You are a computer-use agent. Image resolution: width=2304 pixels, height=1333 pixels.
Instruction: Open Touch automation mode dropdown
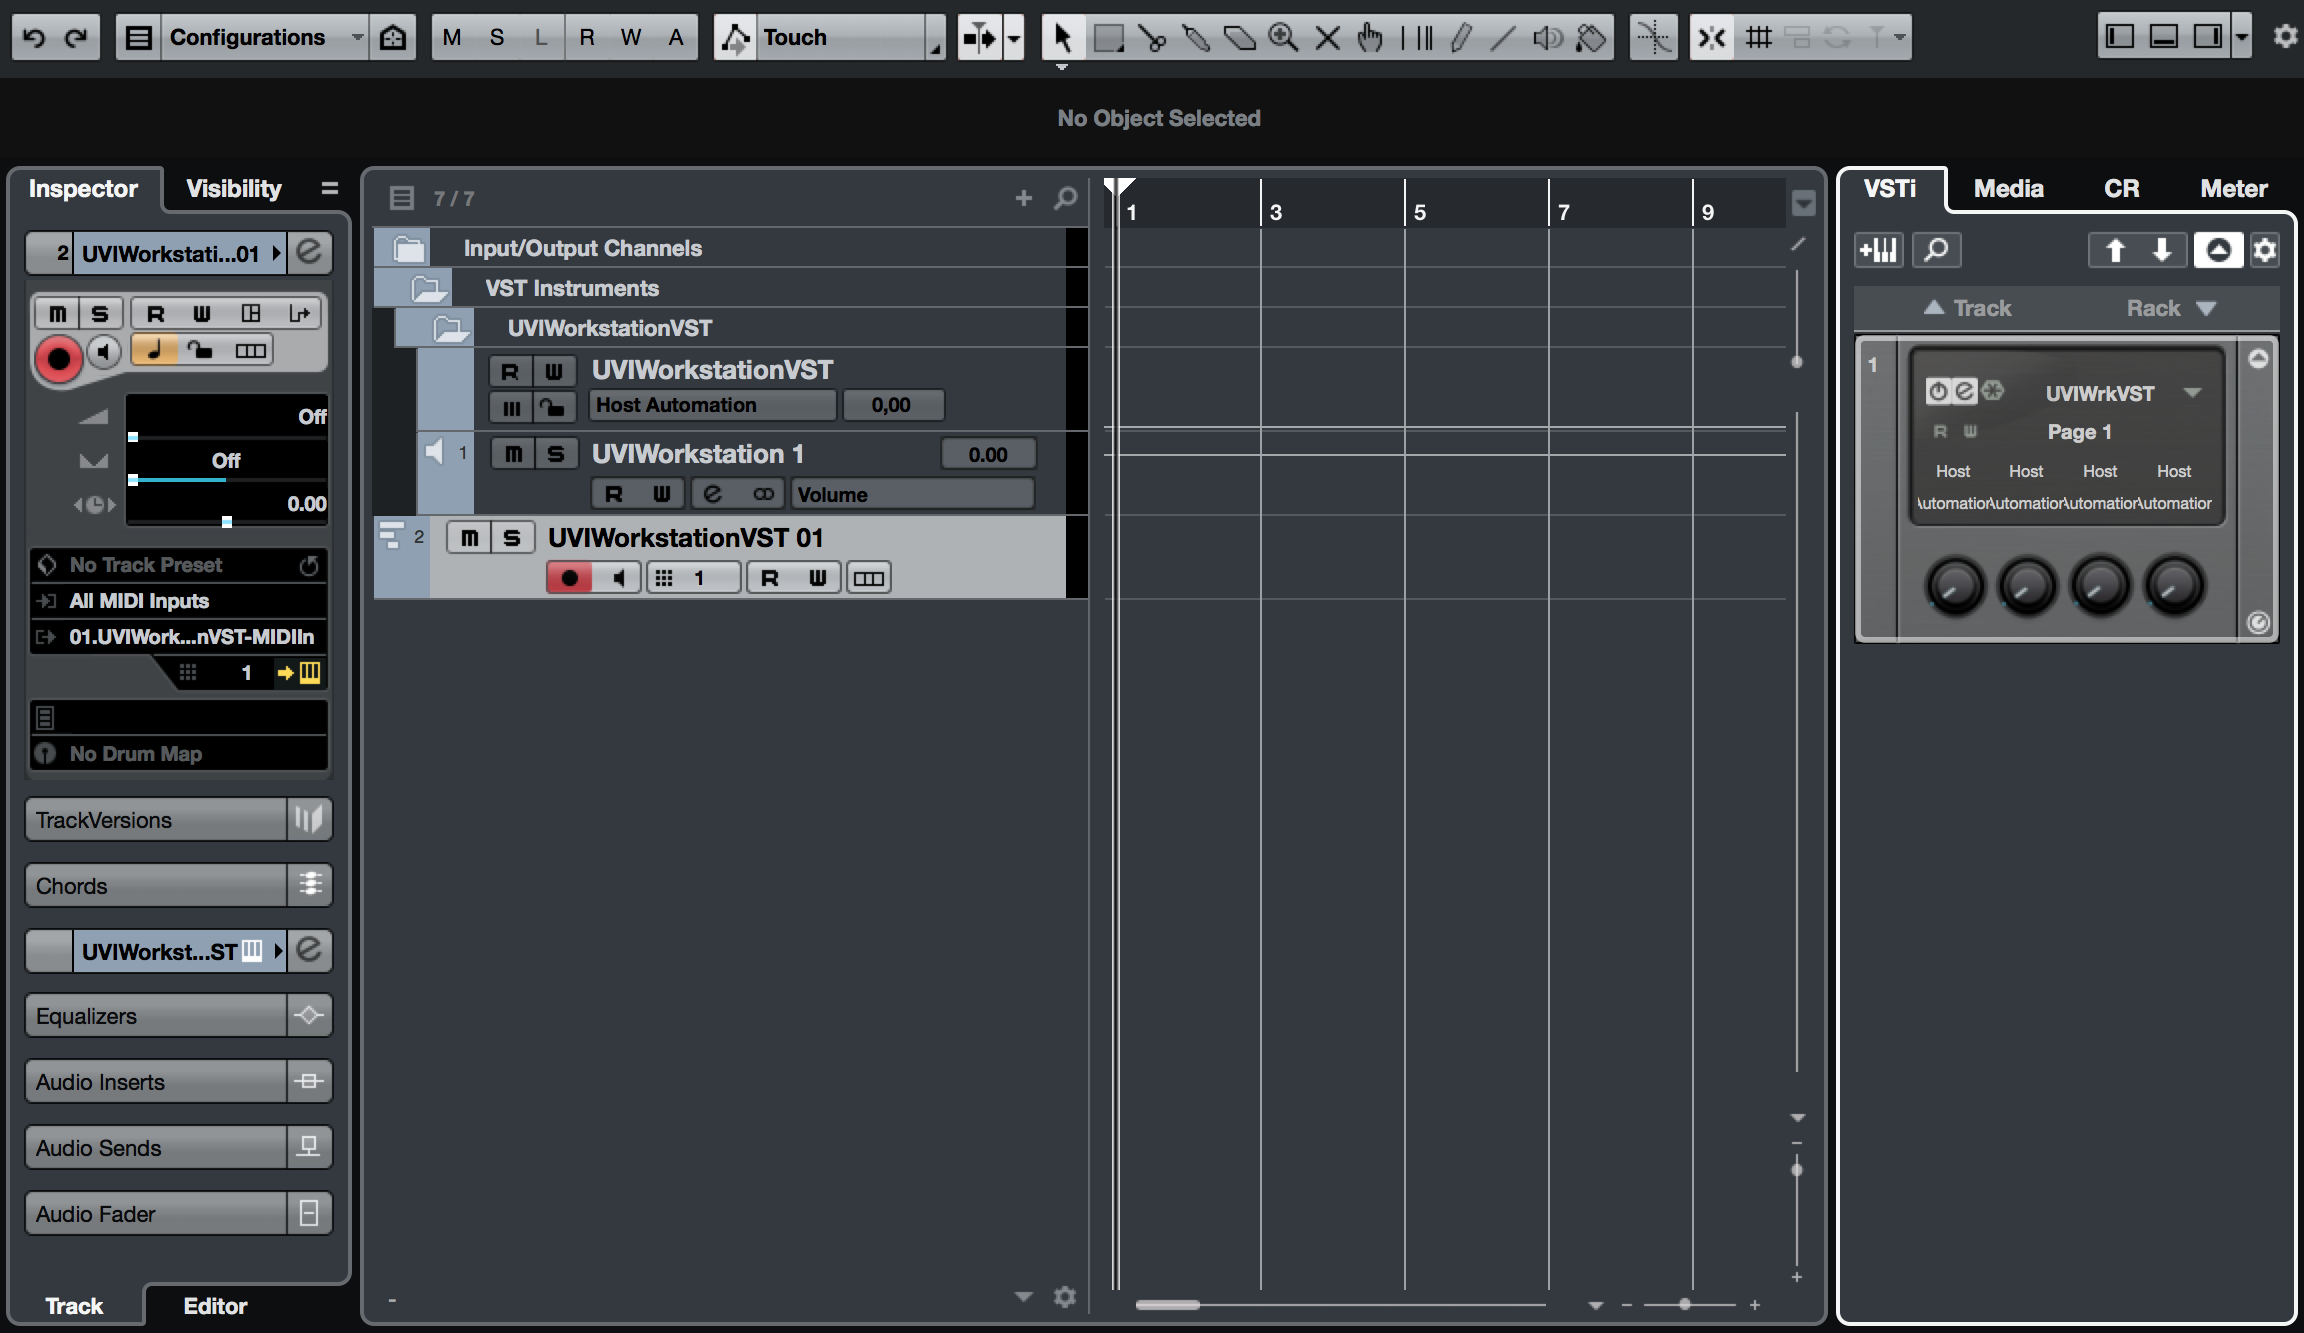point(849,38)
